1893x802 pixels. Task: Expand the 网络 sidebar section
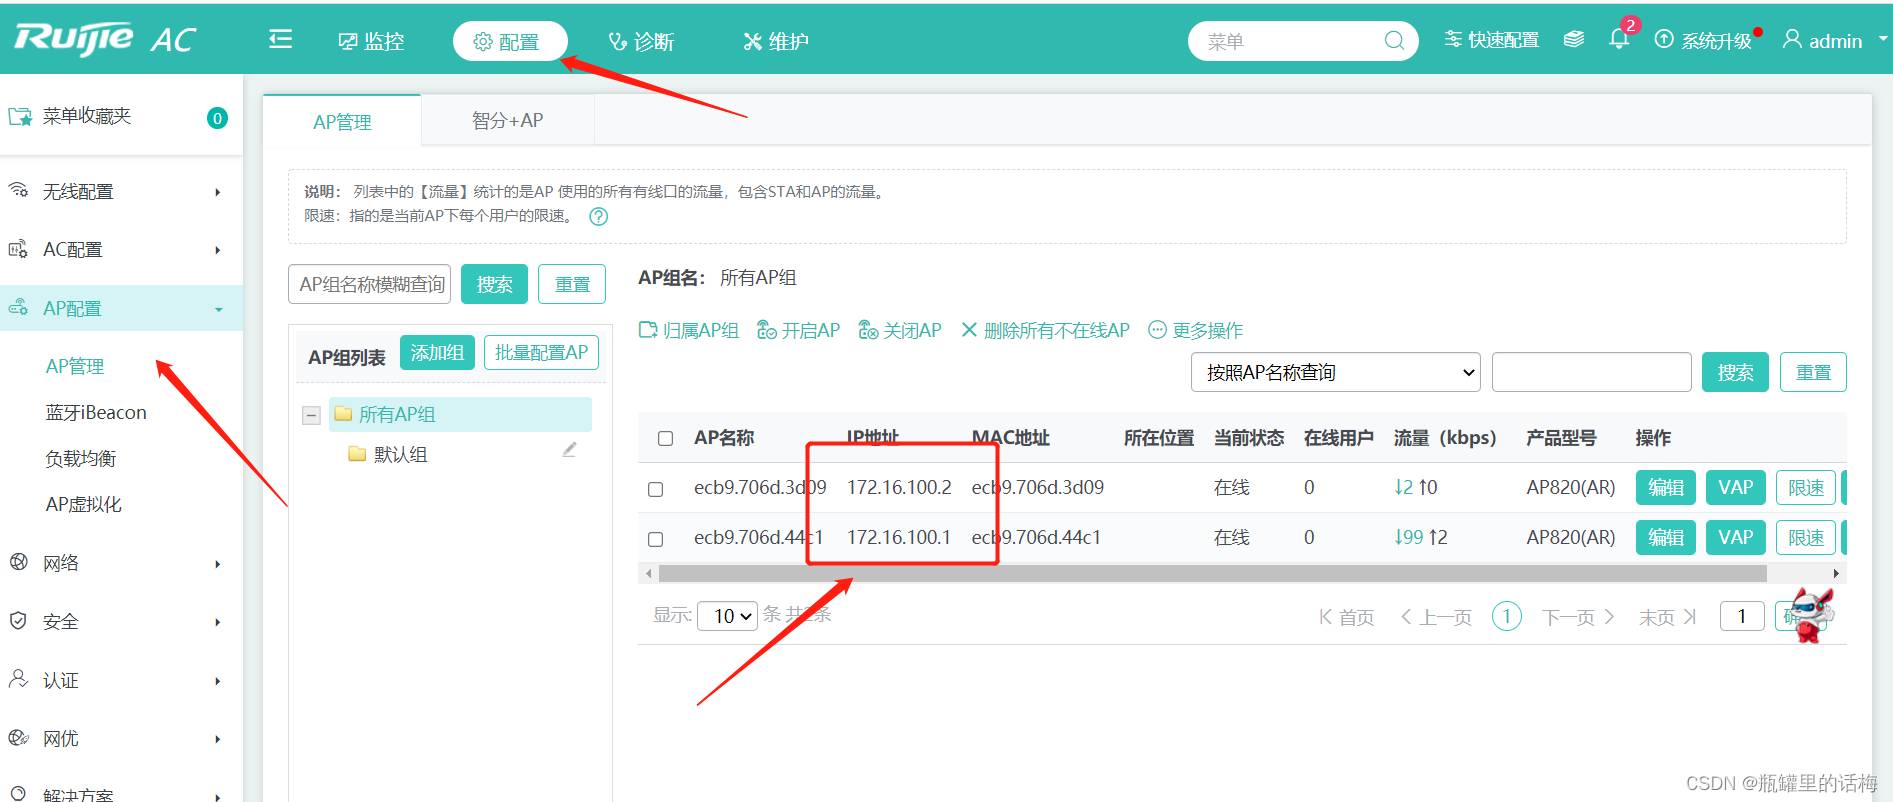pos(120,563)
